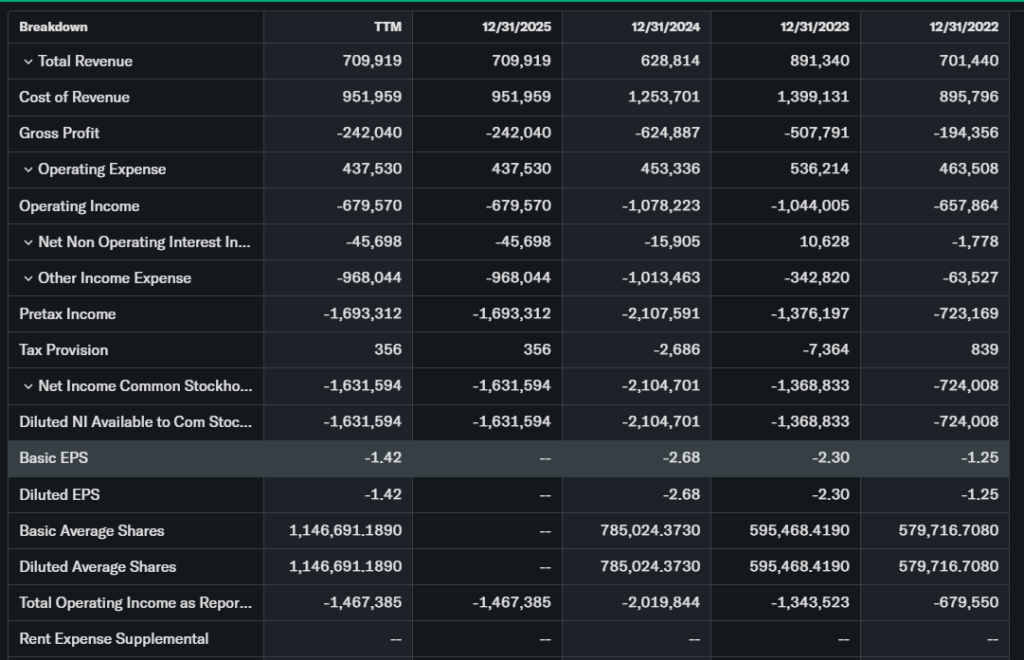1024x660 pixels.
Task: Click the Breakdown column header
Action: pos(53,27)
